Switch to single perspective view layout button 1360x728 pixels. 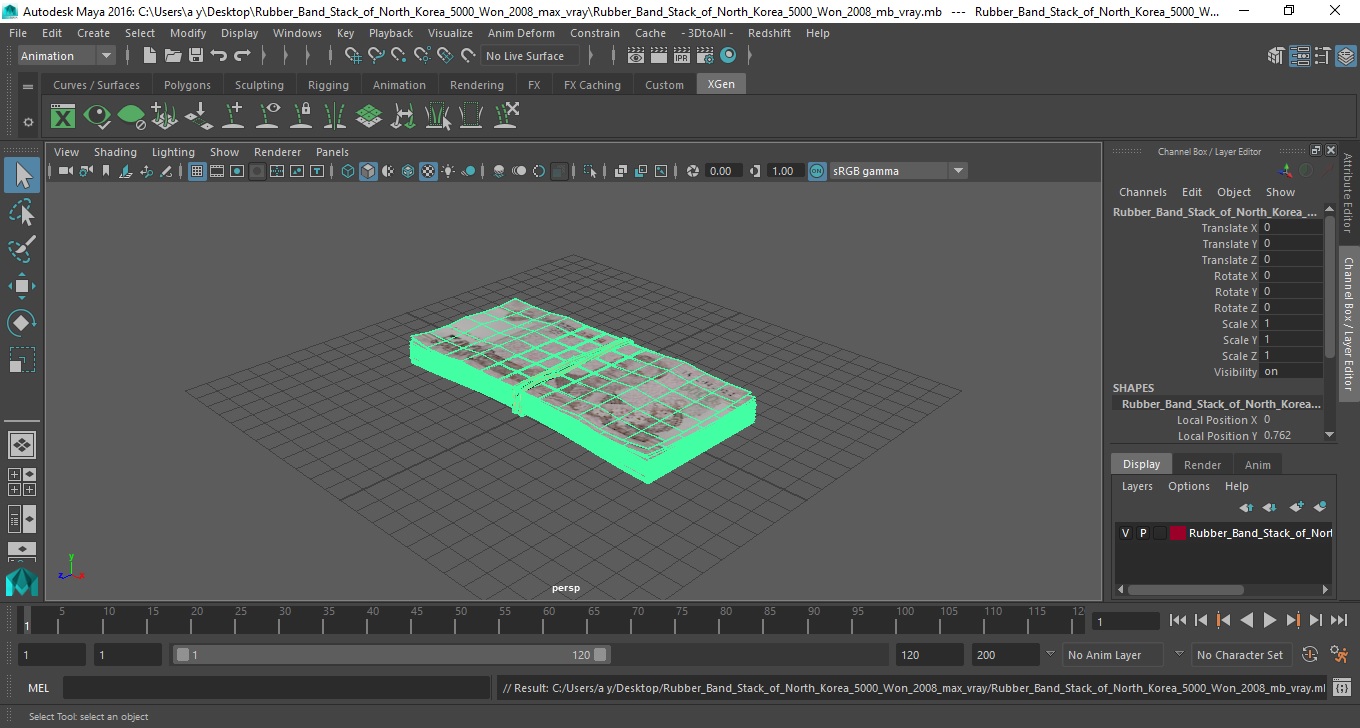click(x=22, y=444)
